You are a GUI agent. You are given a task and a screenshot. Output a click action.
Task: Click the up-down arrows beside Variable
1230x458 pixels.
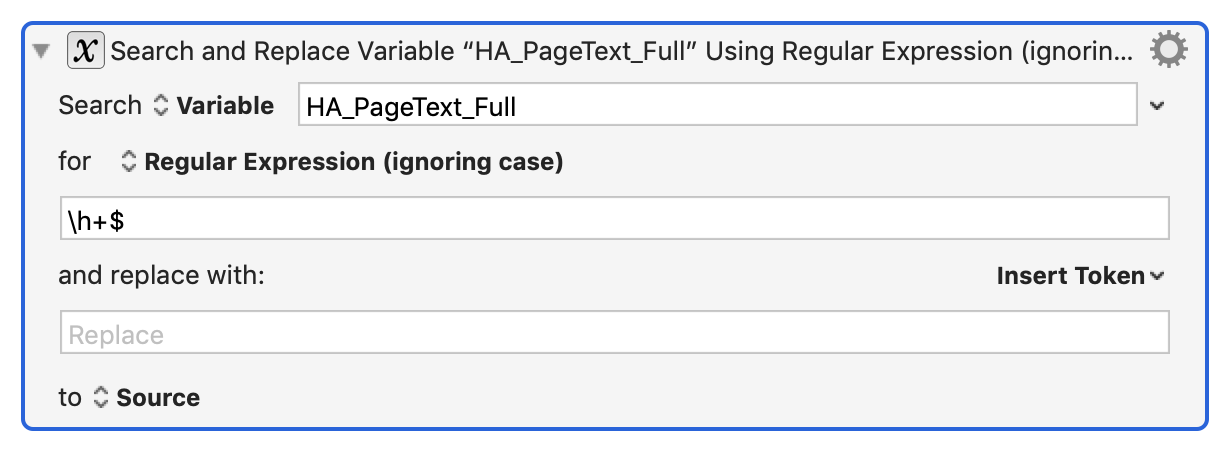coord(161,105)
